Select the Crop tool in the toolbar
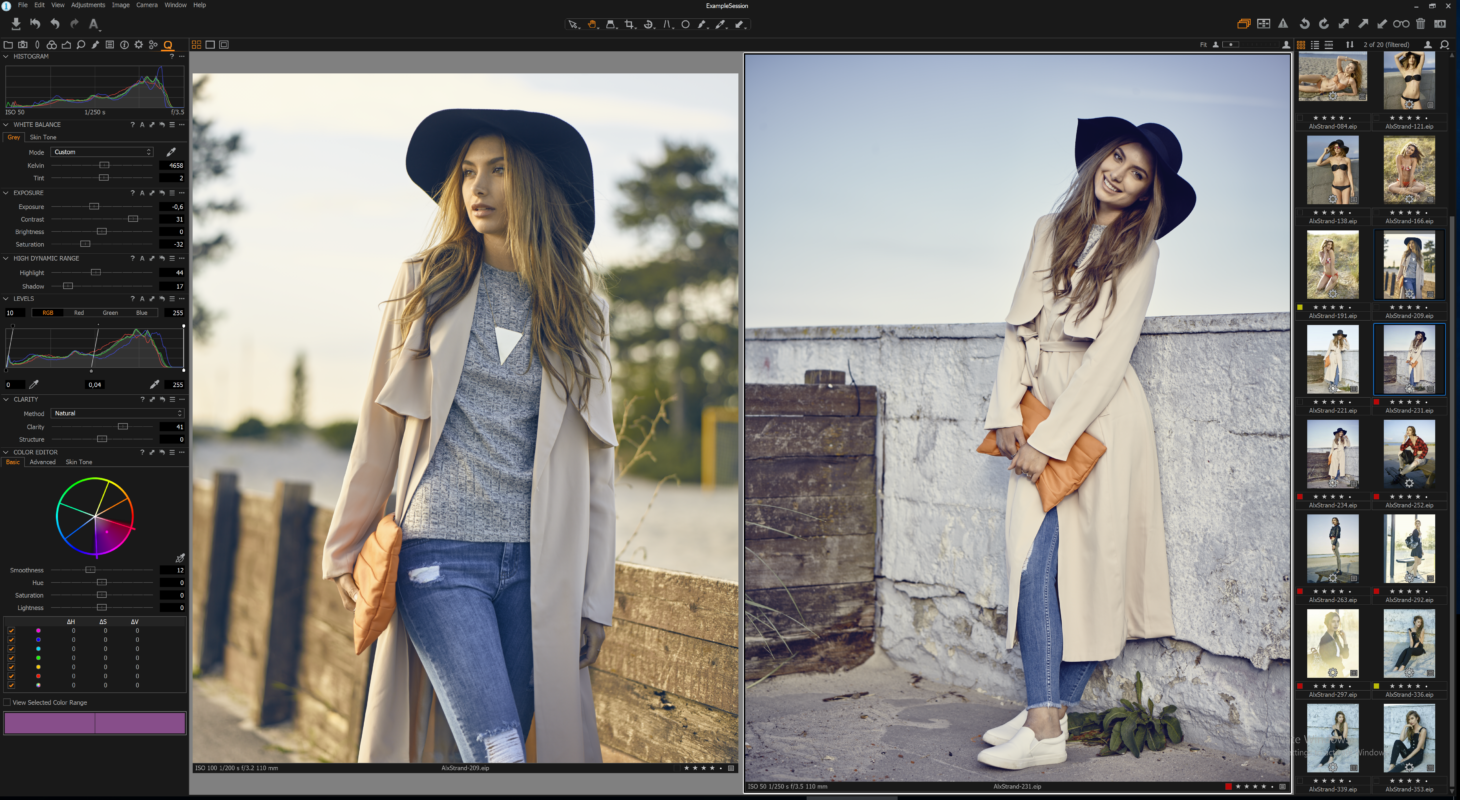The width and height of the screenshot is (1460, 800). point(631,25)
